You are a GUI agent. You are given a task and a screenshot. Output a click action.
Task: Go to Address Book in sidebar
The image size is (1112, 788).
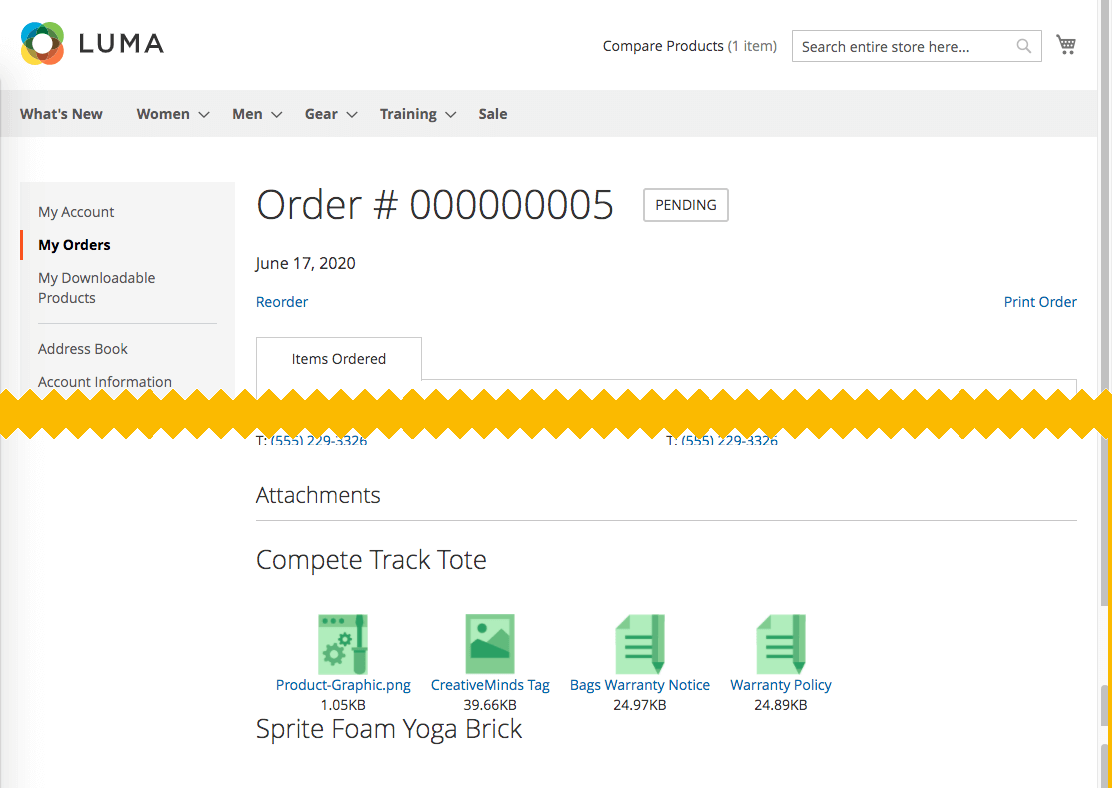[83, 349]
